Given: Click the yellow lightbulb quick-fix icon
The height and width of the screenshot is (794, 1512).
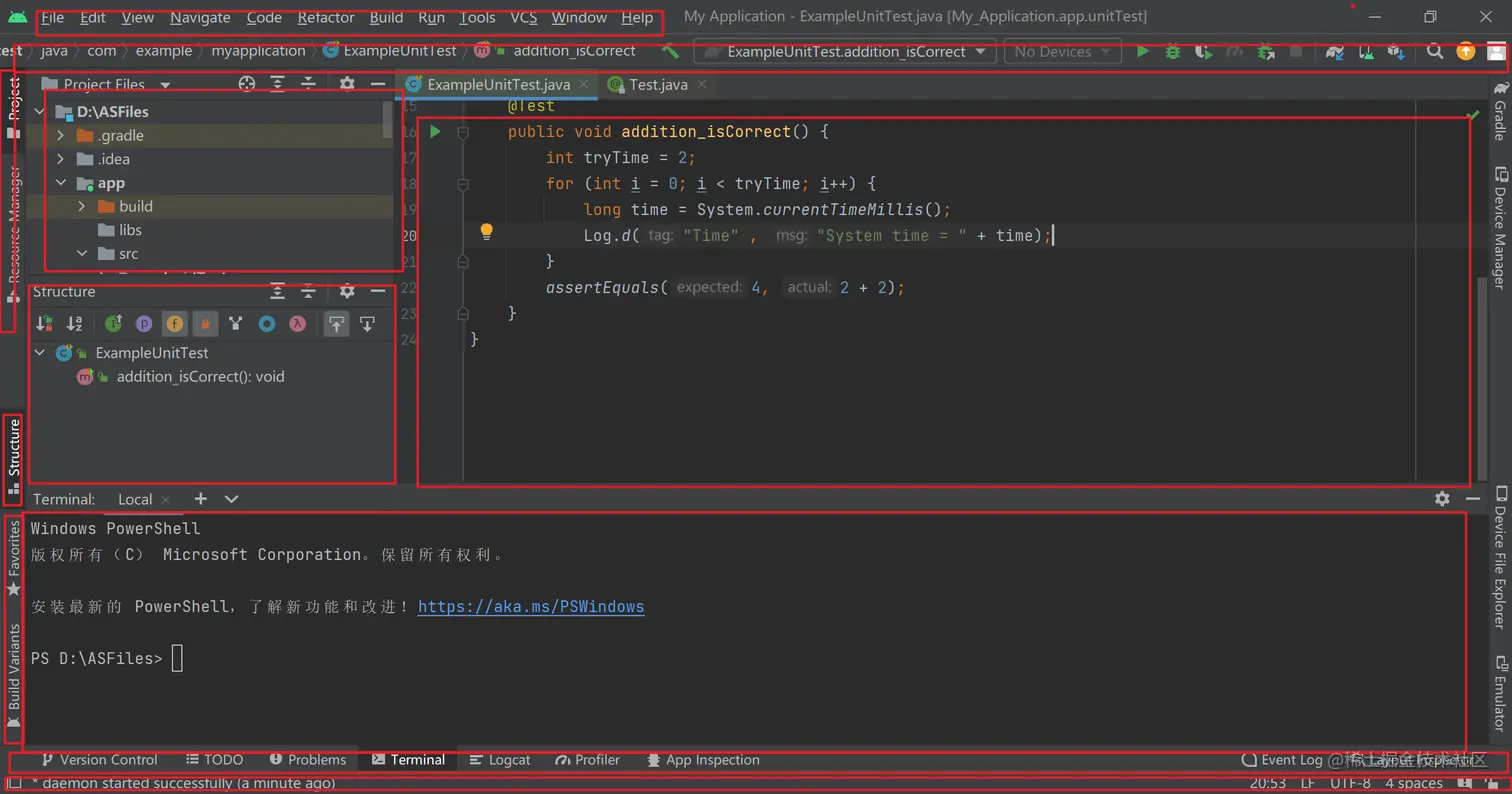Looking at the screenshot, I should click(x=487, y=233).
